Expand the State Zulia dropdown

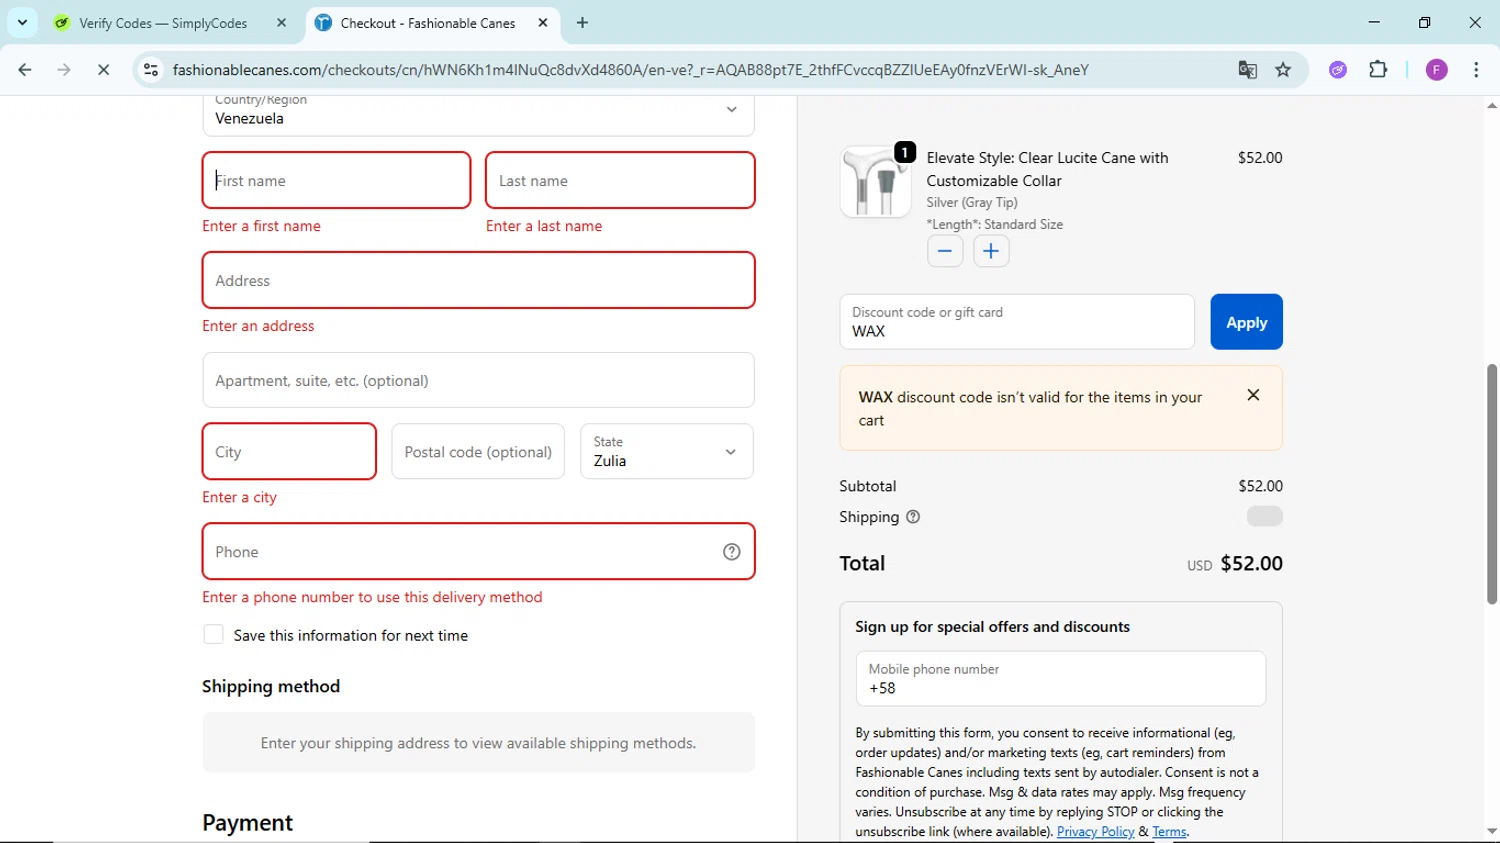[x=667, y=451]
